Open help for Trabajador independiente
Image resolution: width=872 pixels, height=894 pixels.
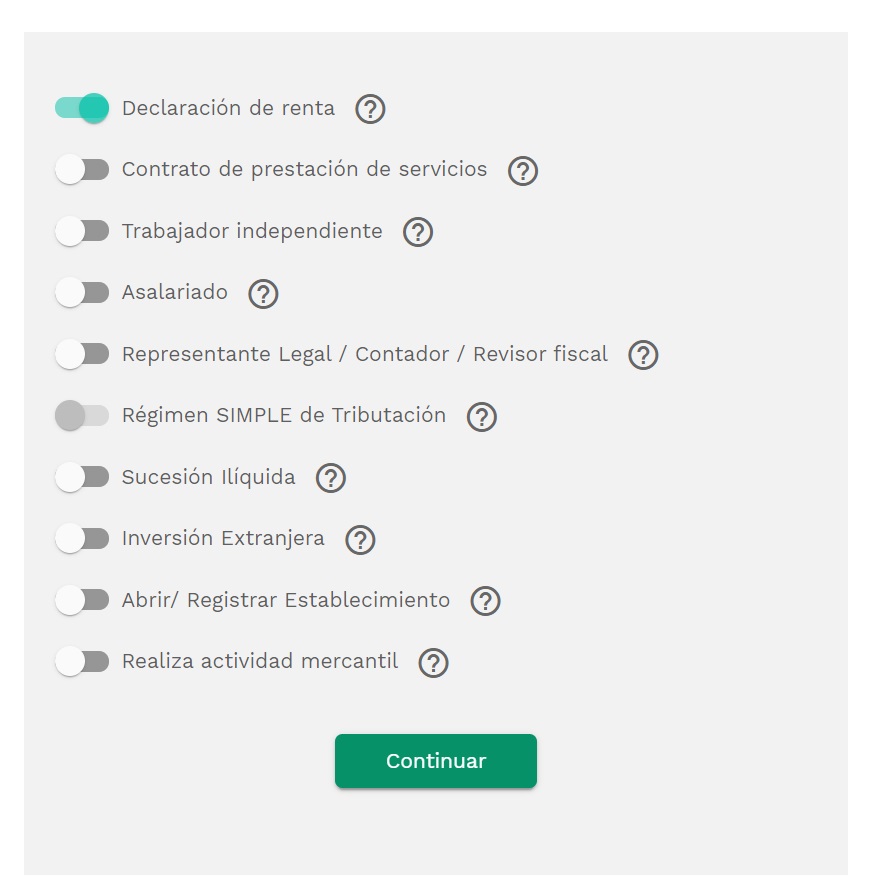coord(418,232)
